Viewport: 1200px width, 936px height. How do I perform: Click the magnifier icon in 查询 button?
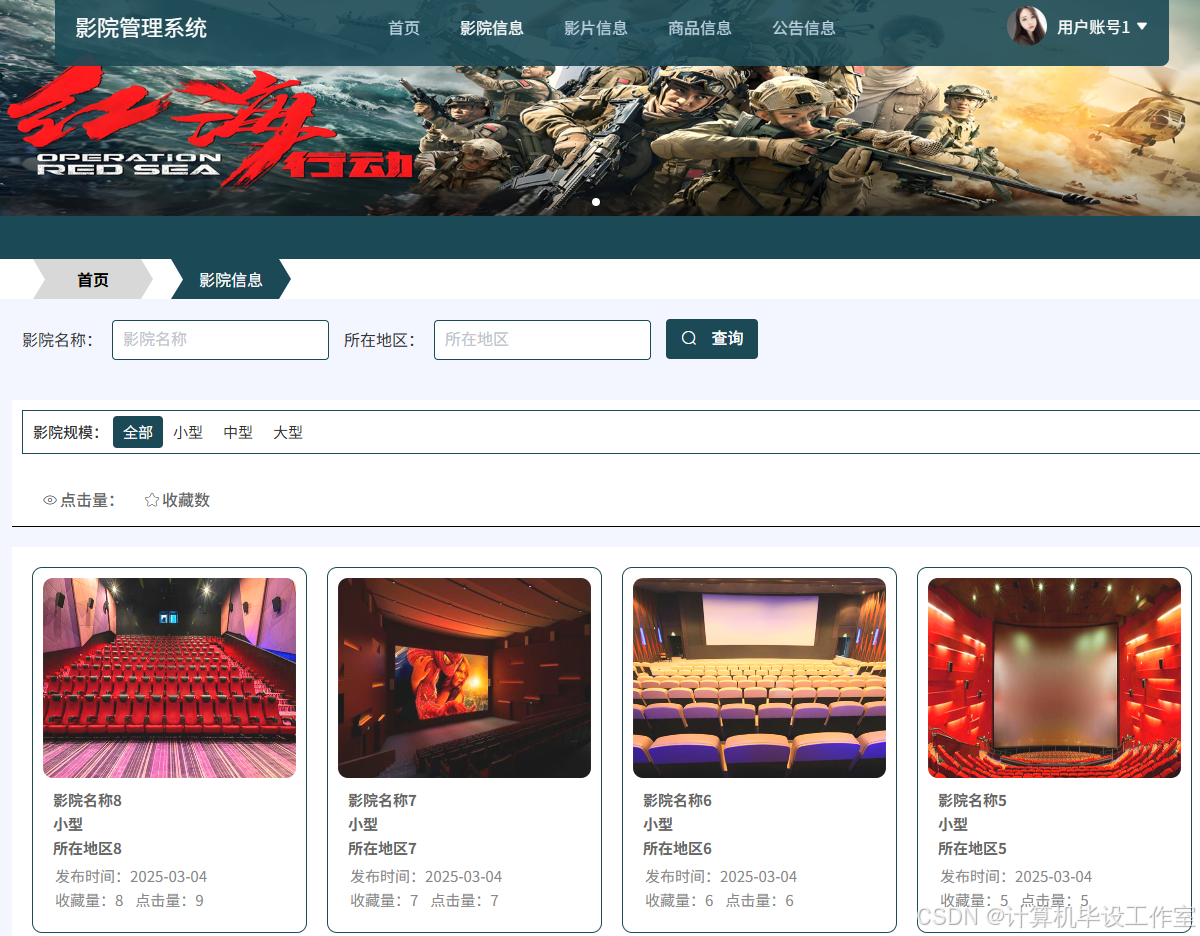point(689,339)
